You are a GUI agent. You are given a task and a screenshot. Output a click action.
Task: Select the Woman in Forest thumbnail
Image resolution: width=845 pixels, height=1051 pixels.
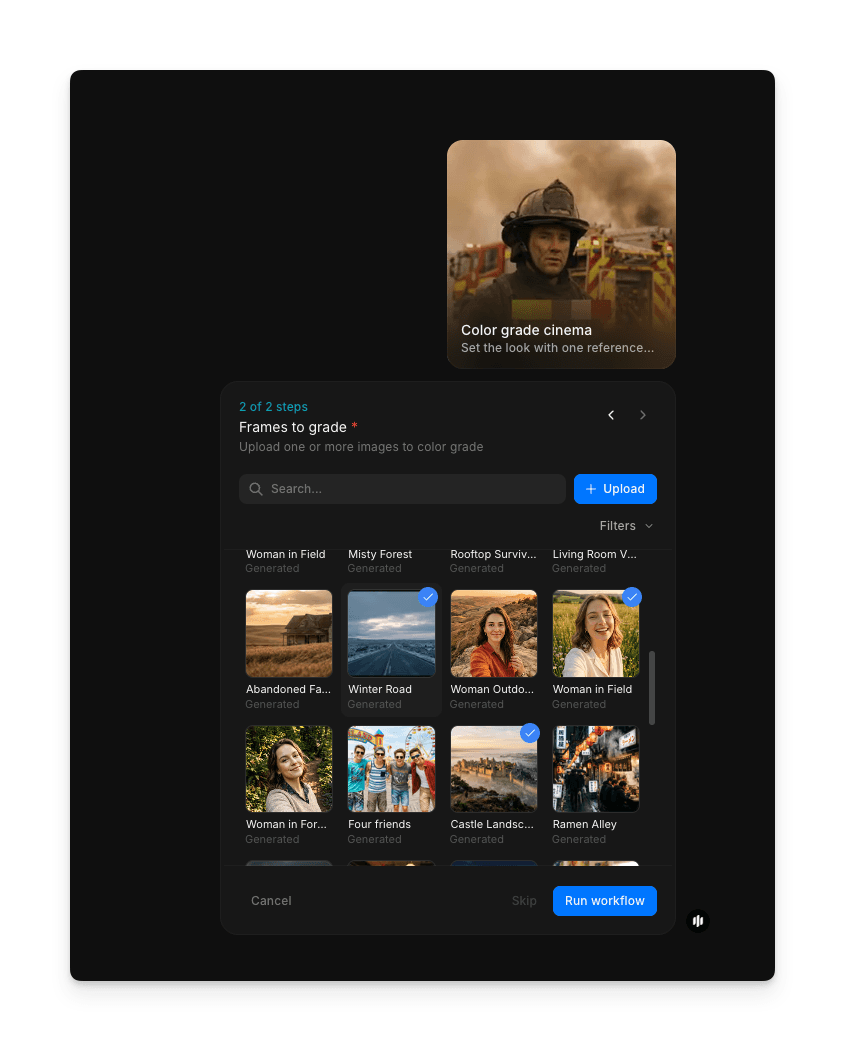[x=289, y=769]
